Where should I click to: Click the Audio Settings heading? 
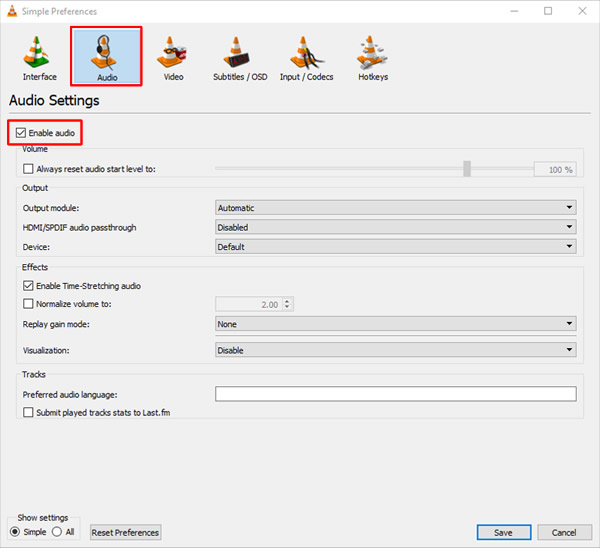tap(54, 100)
